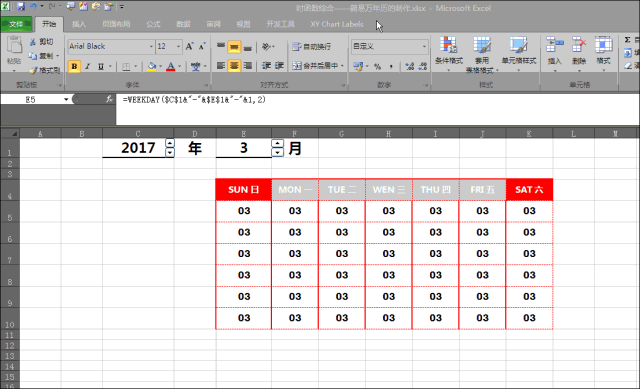This screenshot has width=640, height=389.
Task: Click the Borders icon
Action: coord(126,66)
